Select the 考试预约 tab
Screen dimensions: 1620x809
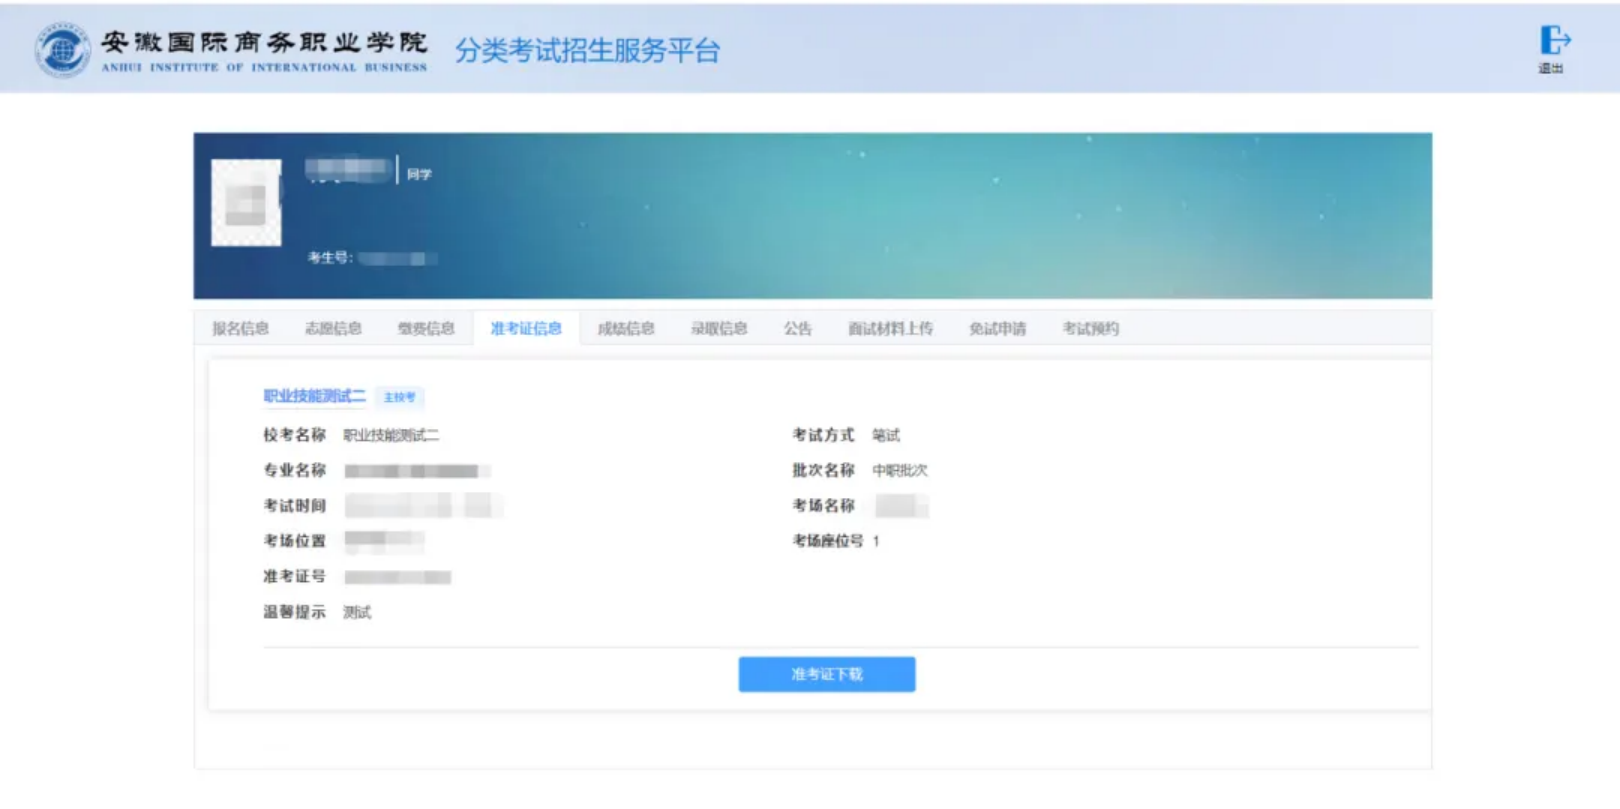(1090, 328)
